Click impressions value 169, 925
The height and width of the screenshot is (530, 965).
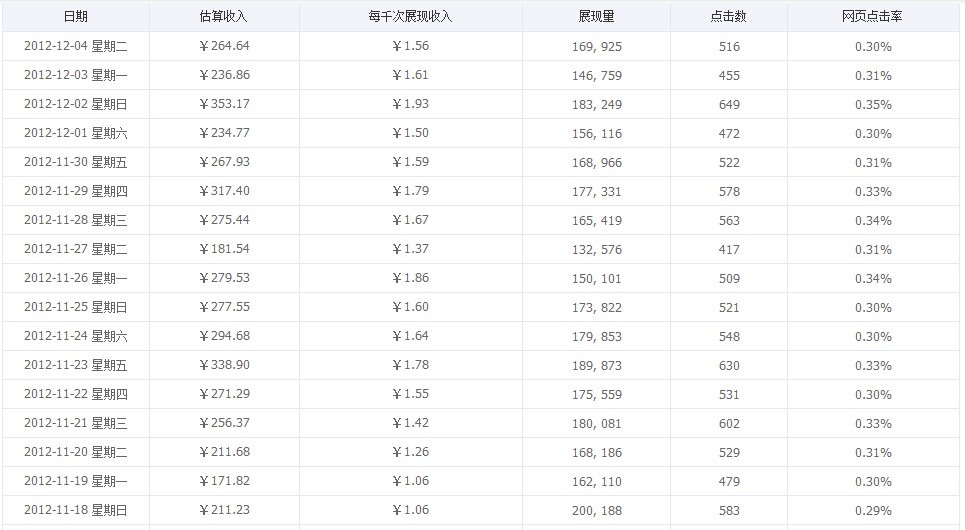[x=596, y=47]
